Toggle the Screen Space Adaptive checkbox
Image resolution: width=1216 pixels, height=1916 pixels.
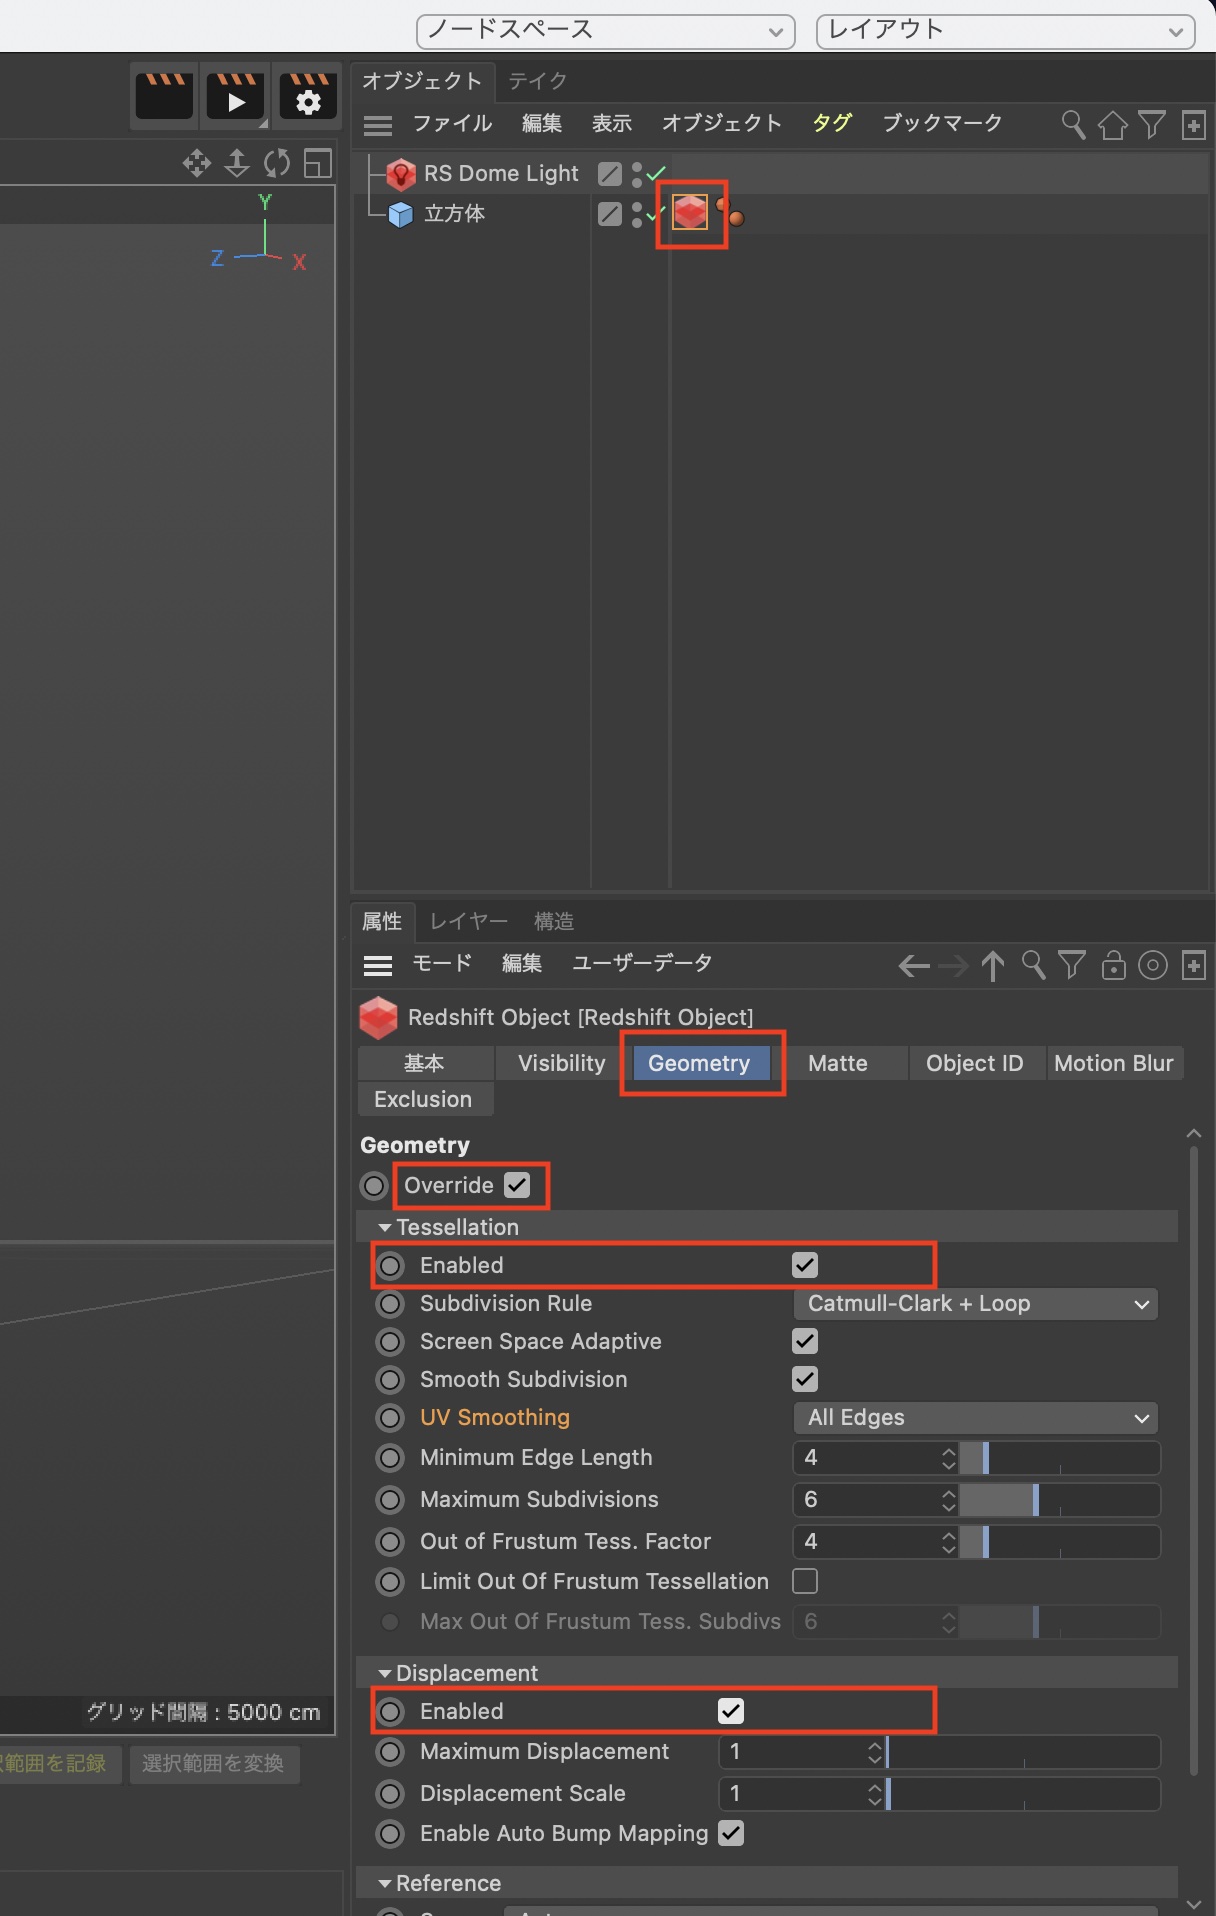[x=805, y=1341]
